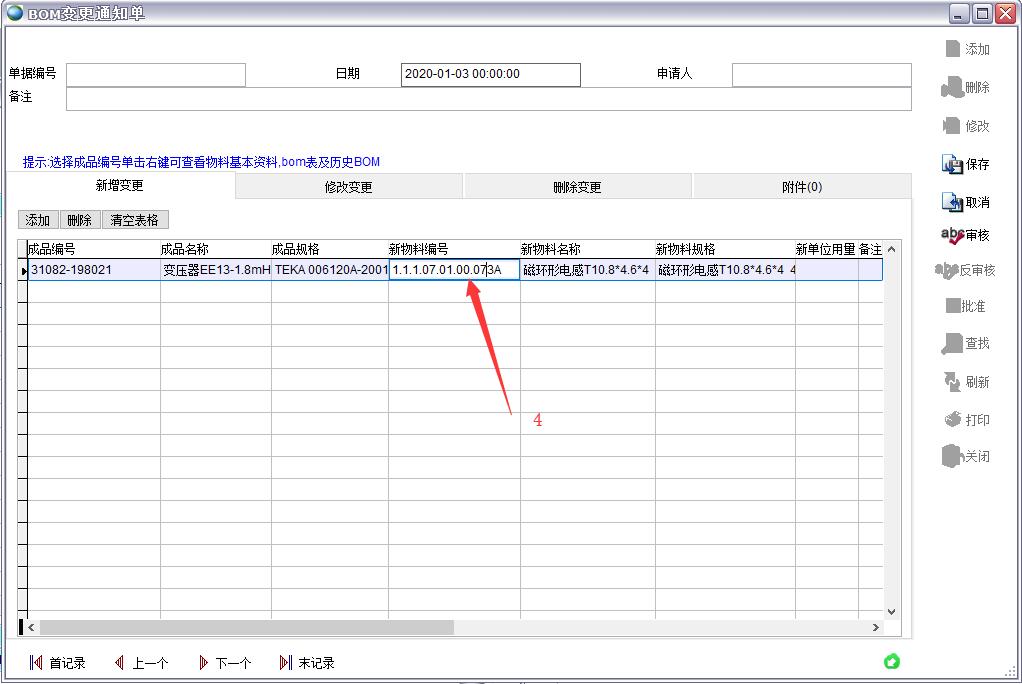Jump to last record (末记录)
The height and width of the screenshot is (684, 1022).
(x=286, y=662)
